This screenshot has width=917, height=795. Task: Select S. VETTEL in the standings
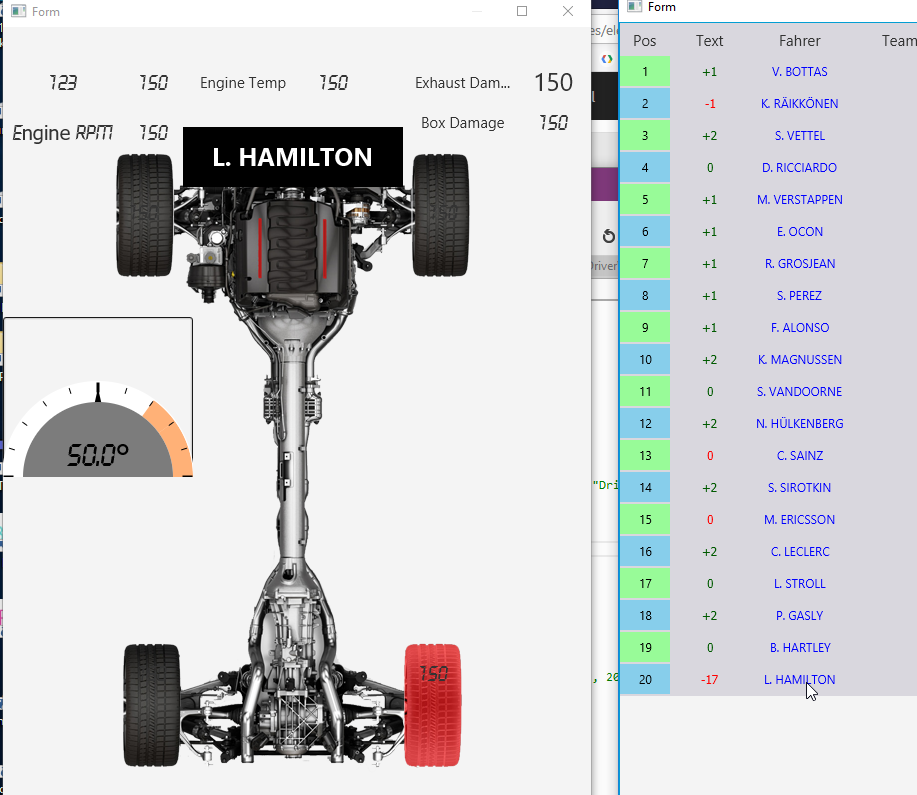coord(799,136)
